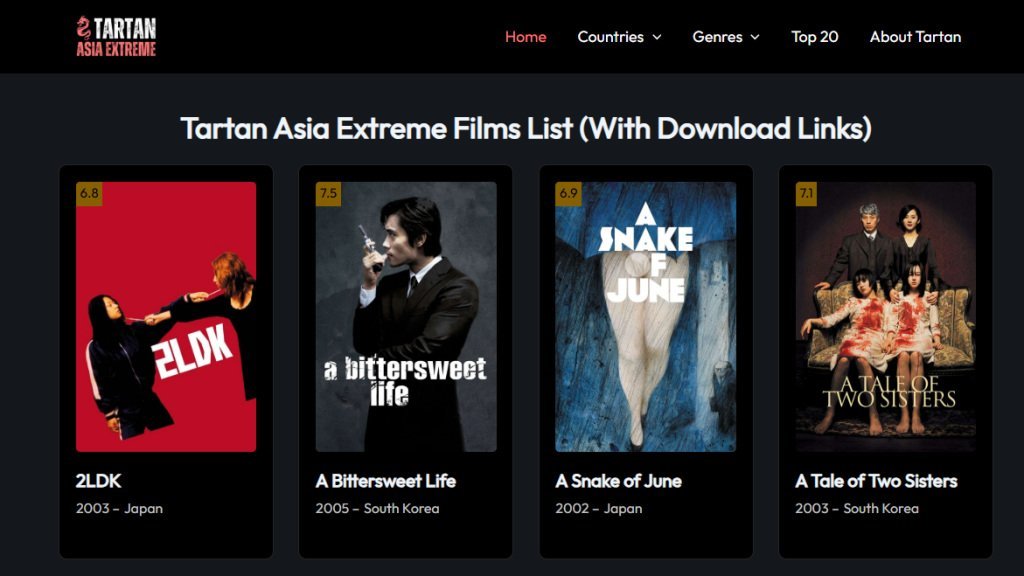1024x576 pixels.
Task: Expand the Countries dropdown menu
Action: 610,37
